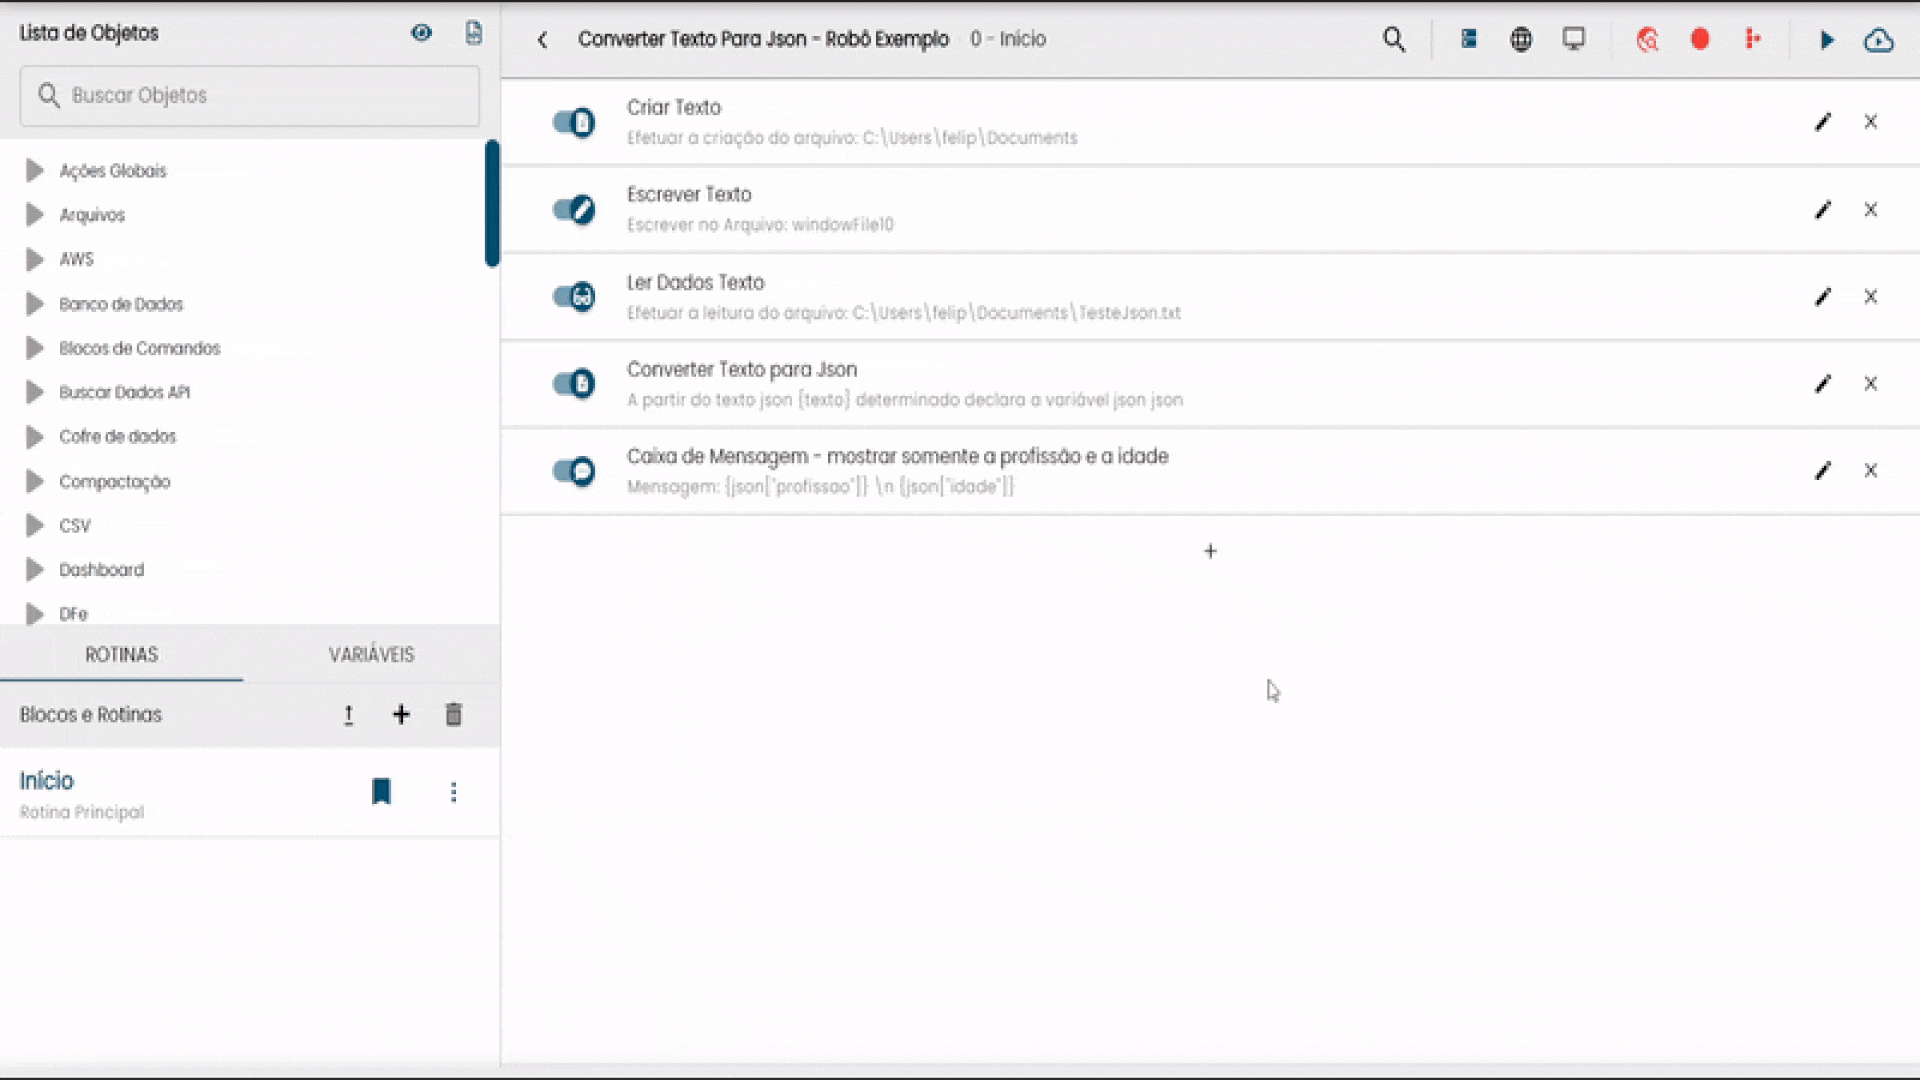Add new step with plus button
The width and height of the screenshot is (1920, 1080).
click(x=1210, y=551)
